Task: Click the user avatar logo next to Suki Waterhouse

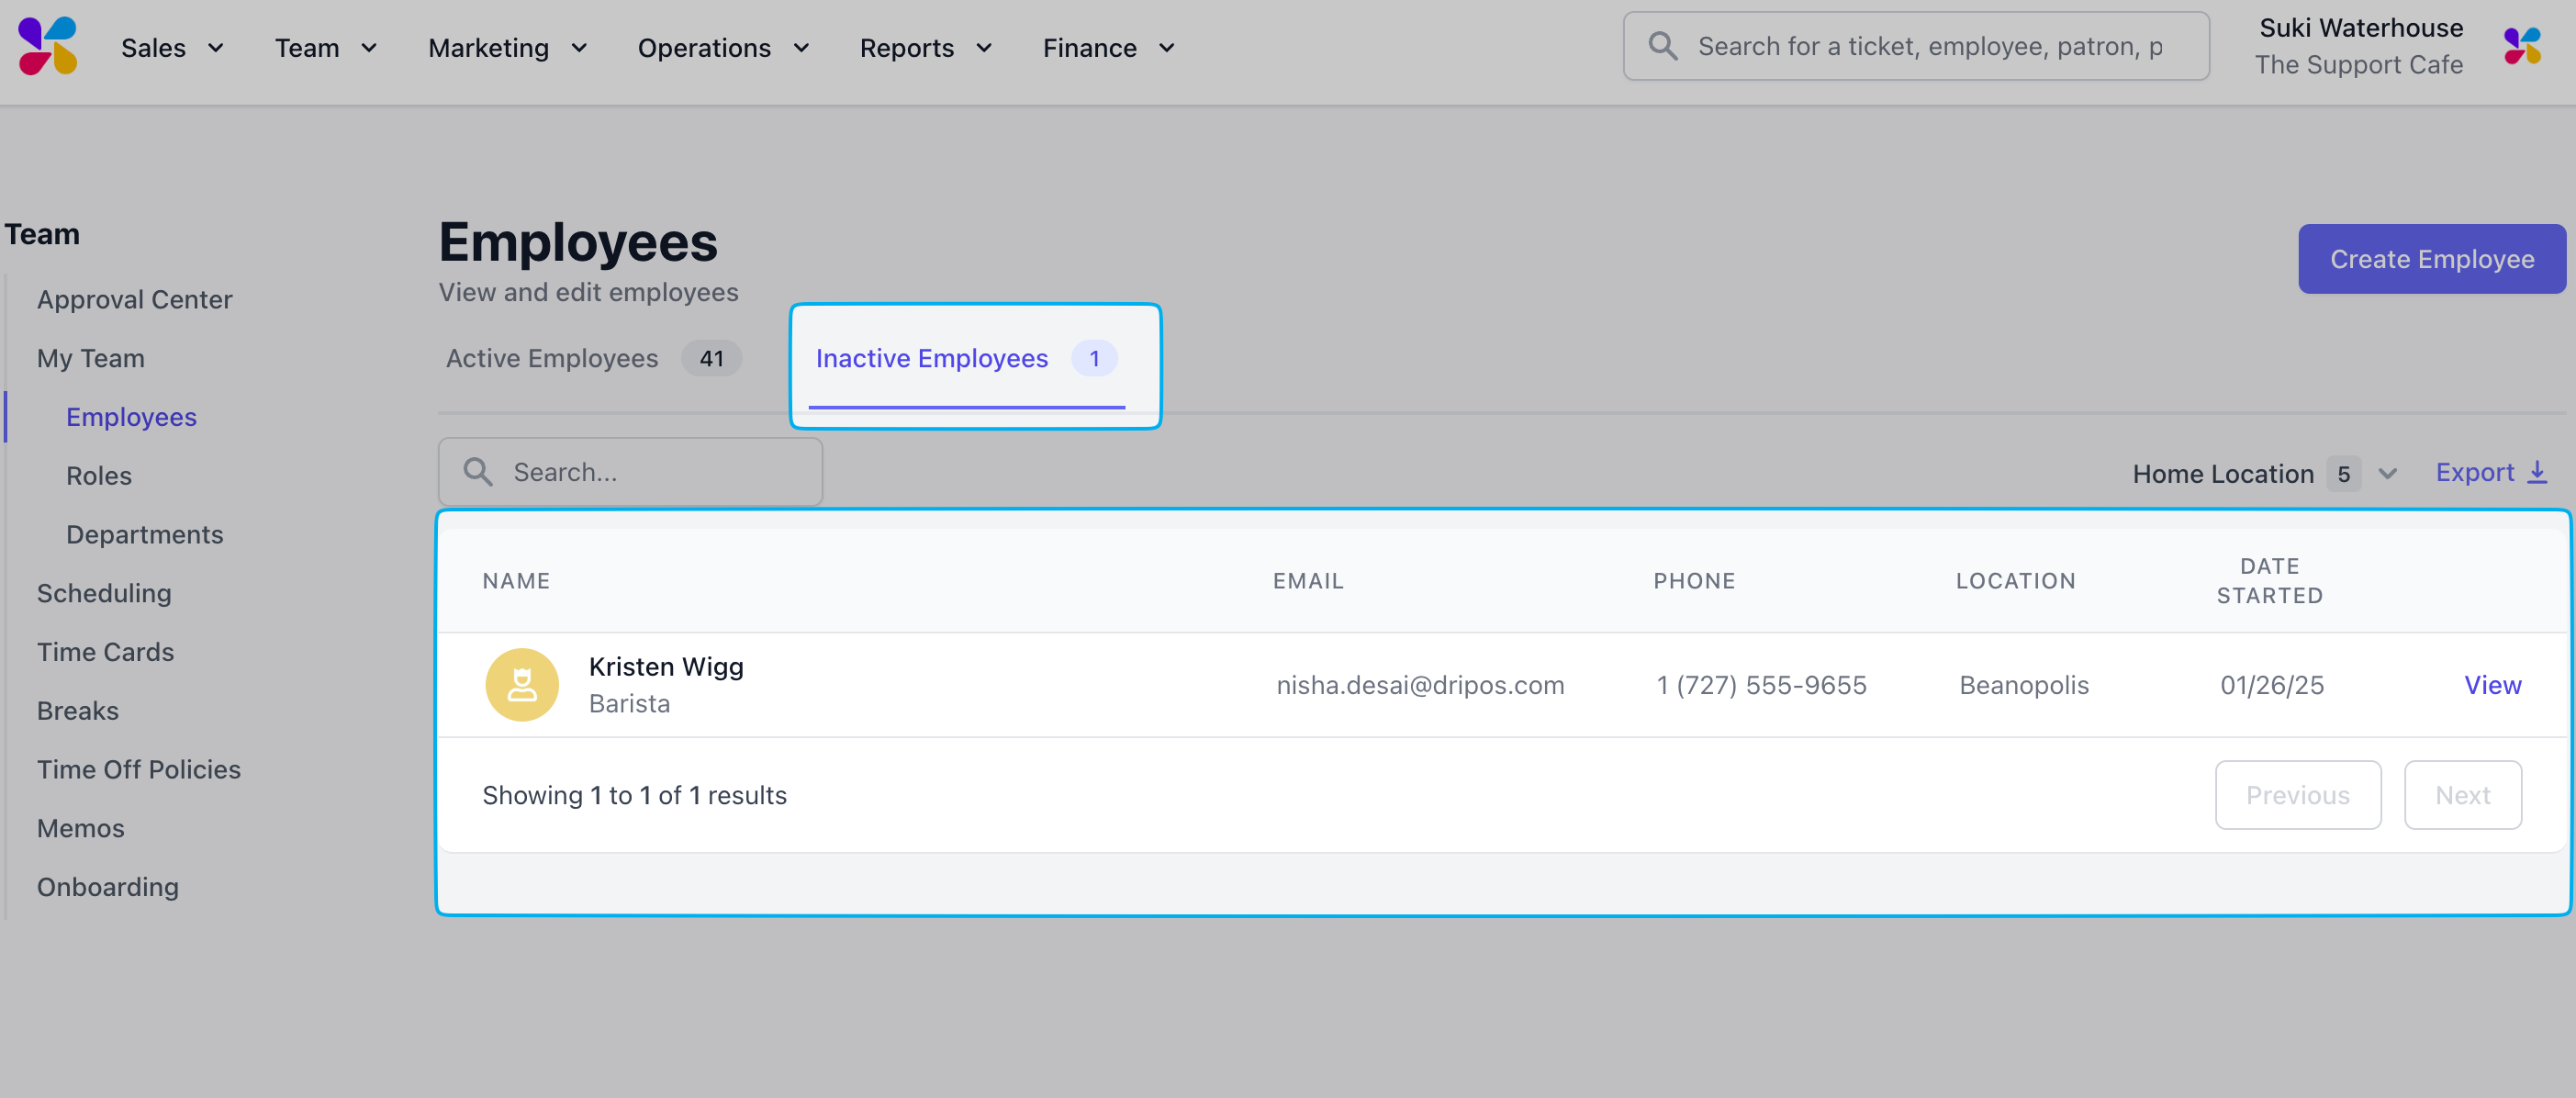Action: pos(2522,46)
